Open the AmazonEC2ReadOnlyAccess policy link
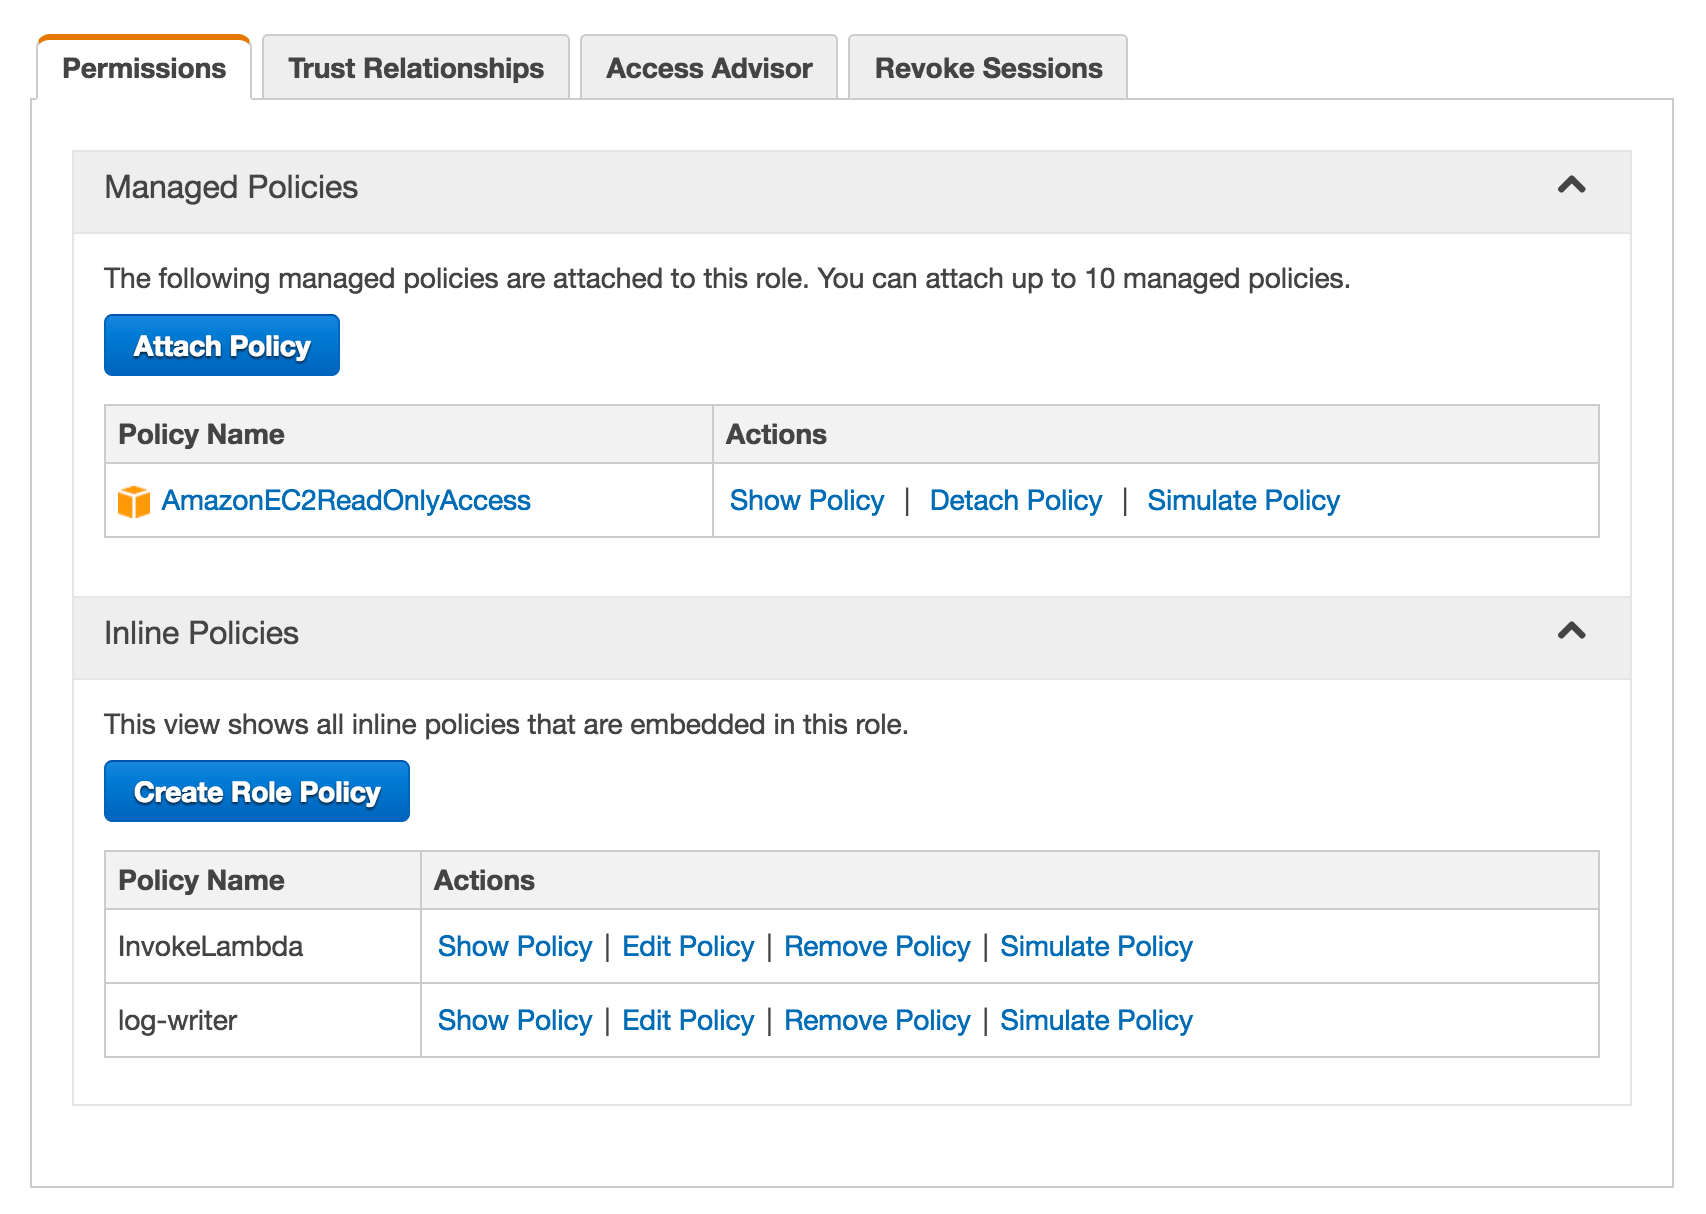 [346, 501]
